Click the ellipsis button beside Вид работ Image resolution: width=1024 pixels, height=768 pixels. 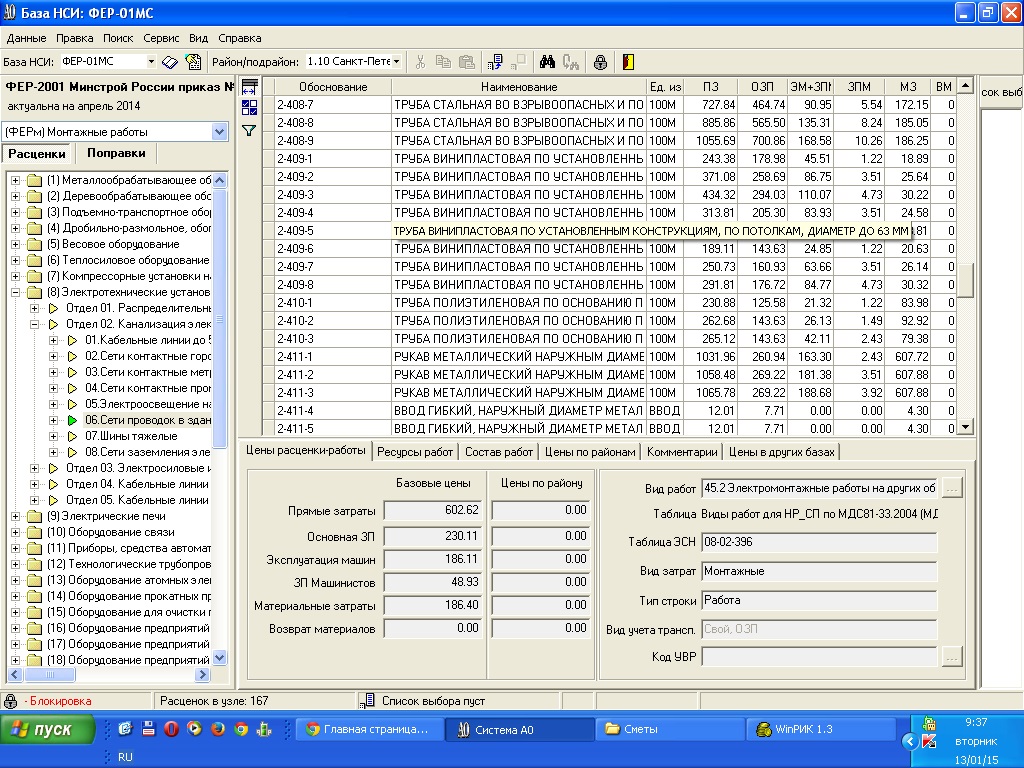(x=951, y=488)
